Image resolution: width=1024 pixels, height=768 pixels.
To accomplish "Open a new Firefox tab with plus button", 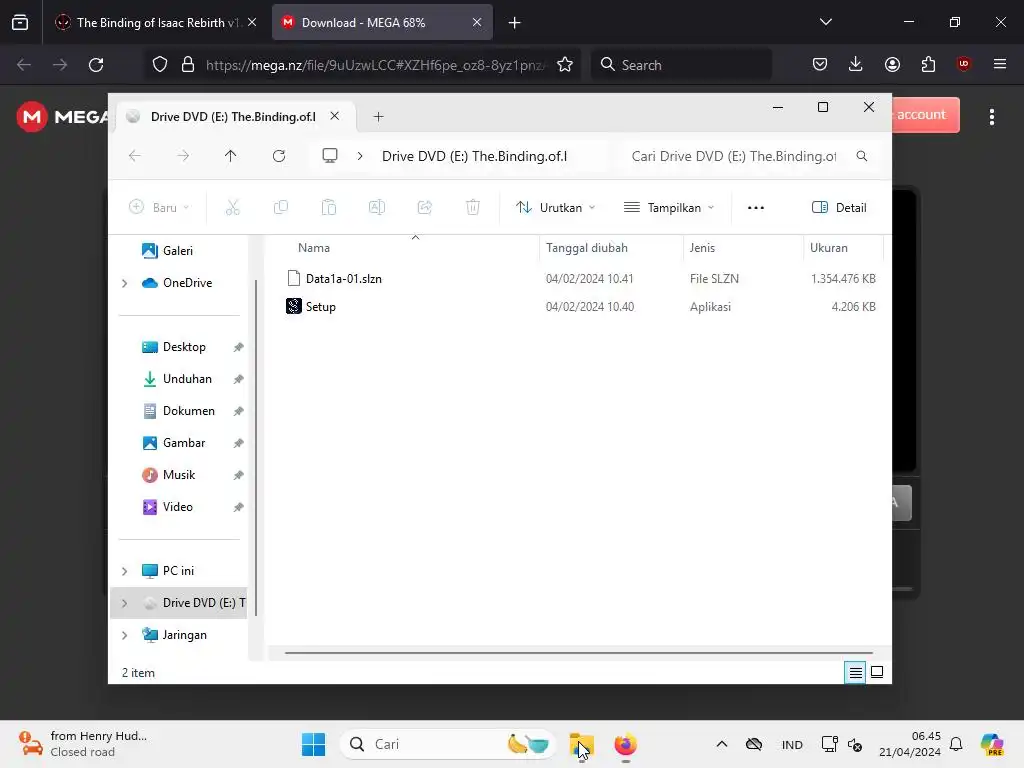I will pyautogui.click(x=515, y=23).
